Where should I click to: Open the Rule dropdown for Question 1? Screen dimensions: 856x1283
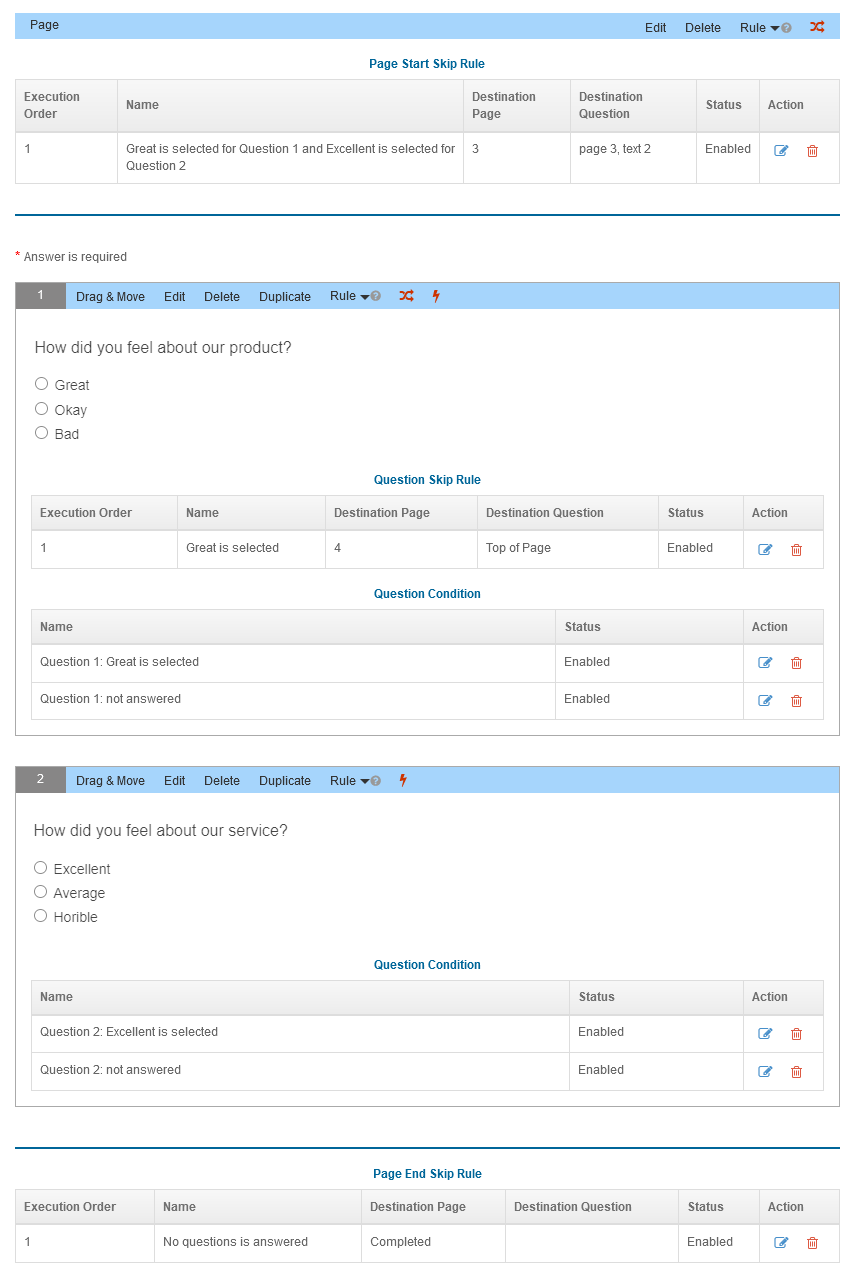tap(349, 296)
